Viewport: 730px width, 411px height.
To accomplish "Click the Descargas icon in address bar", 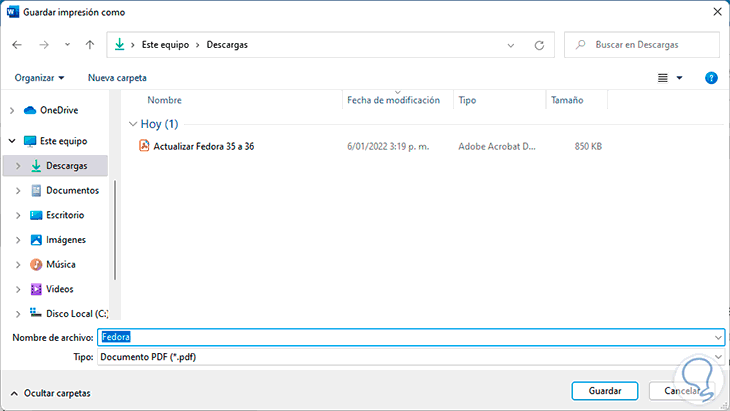I will 120,44.
